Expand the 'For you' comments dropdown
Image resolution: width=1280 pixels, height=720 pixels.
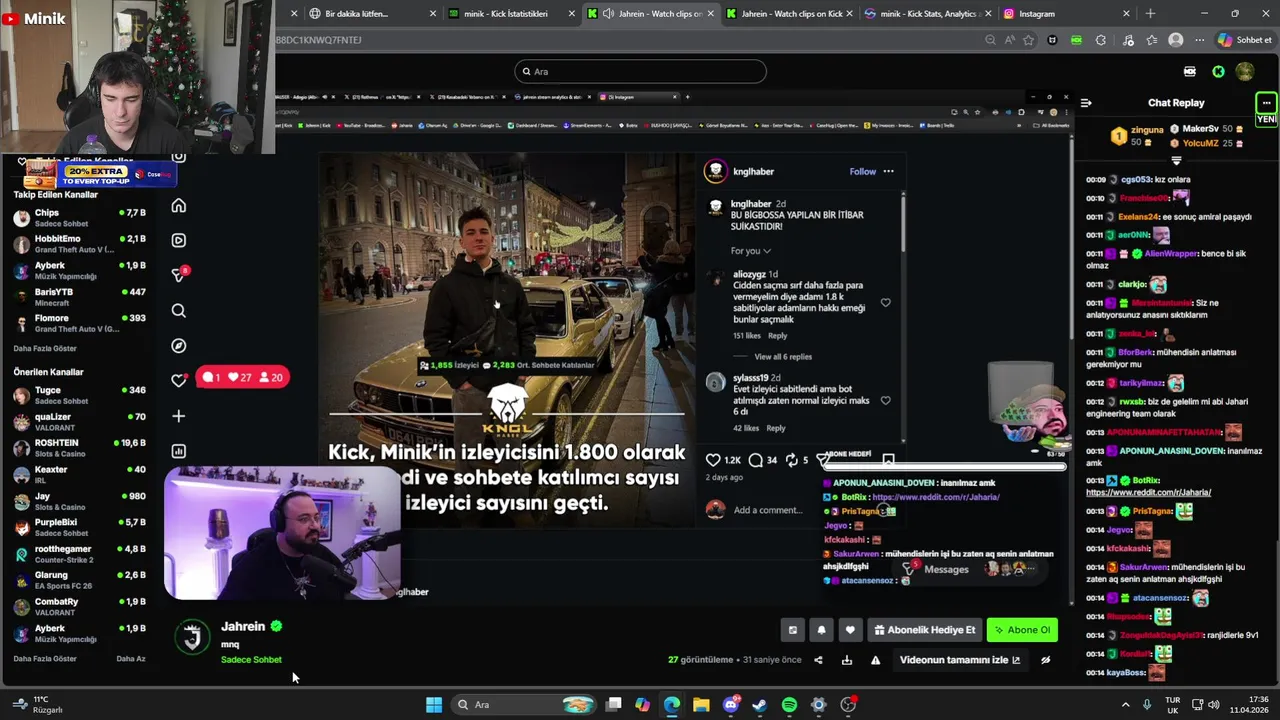(751, 251)
